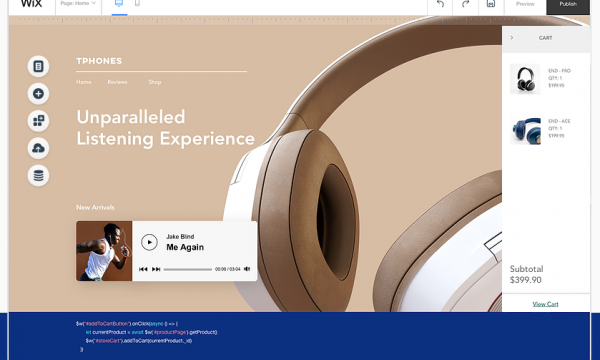Viewport: 600px width, 360px height.
Task: Click the END - PRO product name
Action: click(x=559, y=71)
